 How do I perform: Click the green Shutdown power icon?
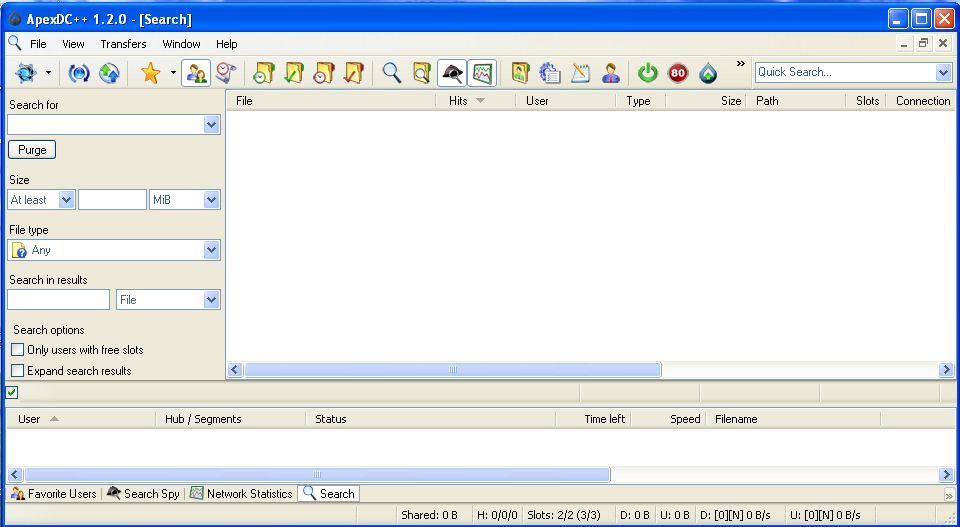click(x=648, y=73)
